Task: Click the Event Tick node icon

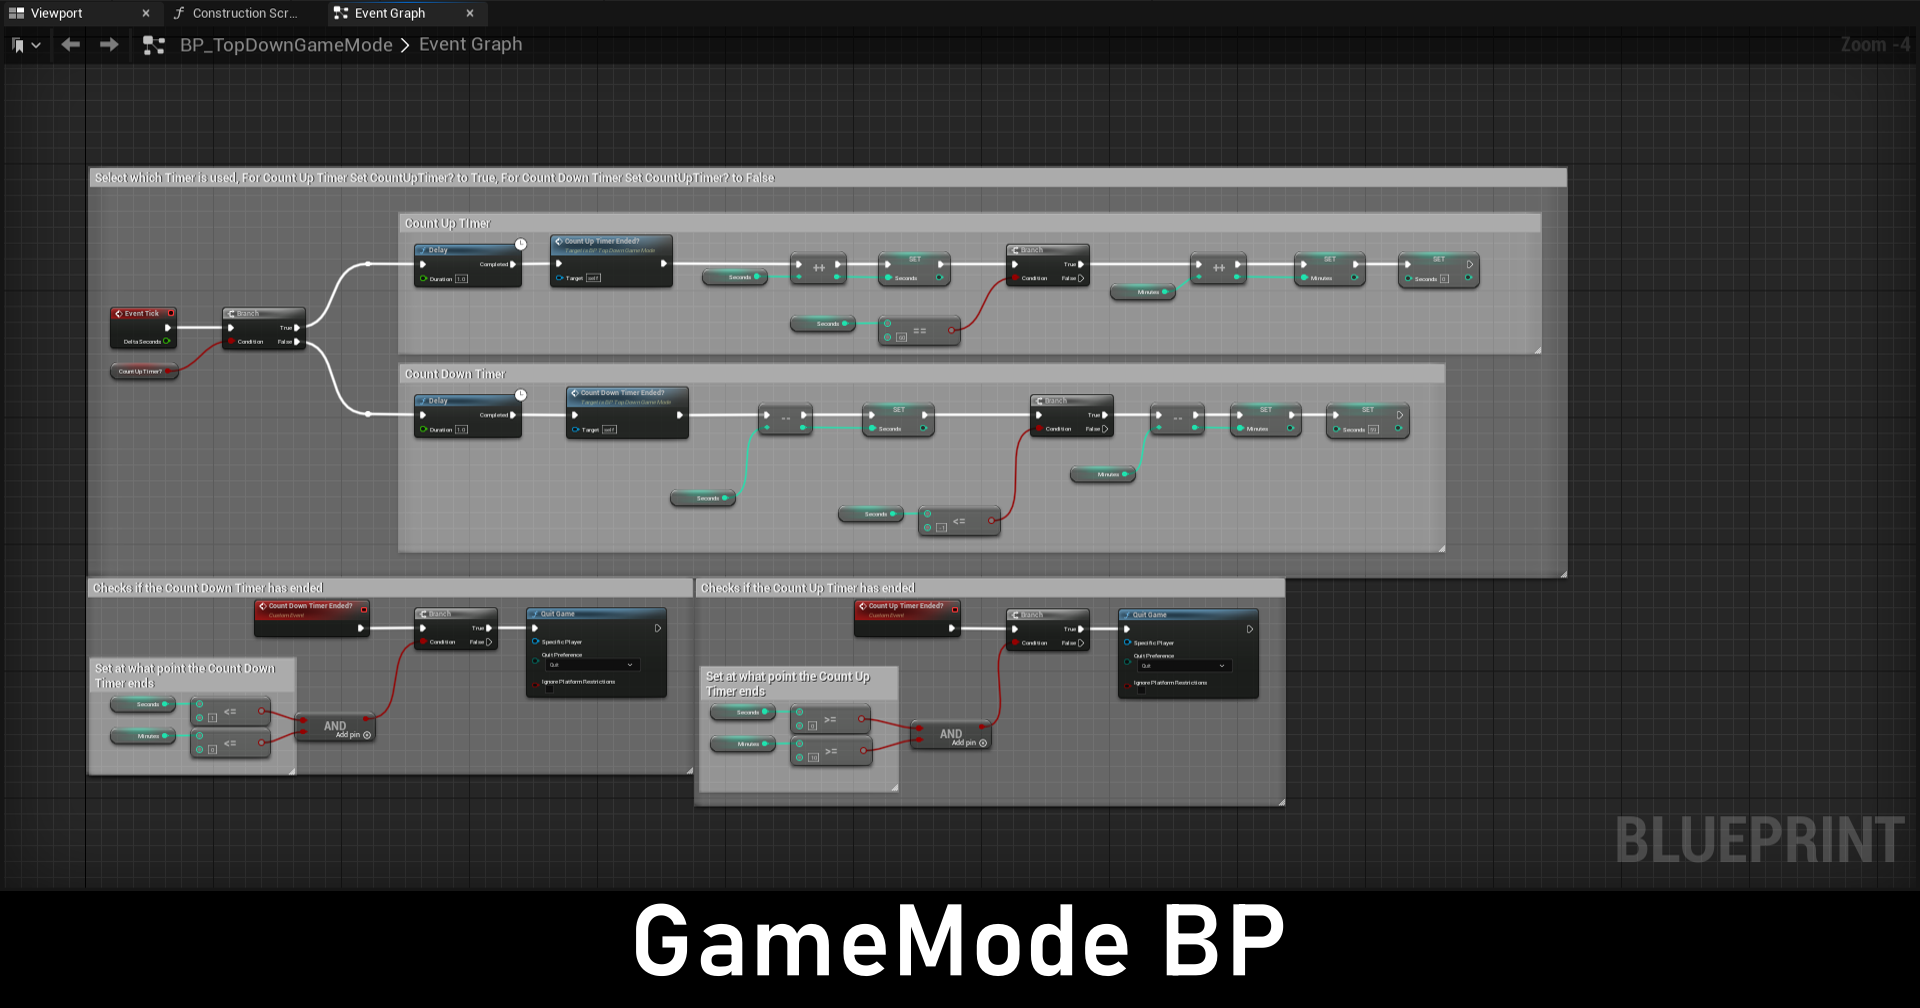Action: click(x=118, y=313)
